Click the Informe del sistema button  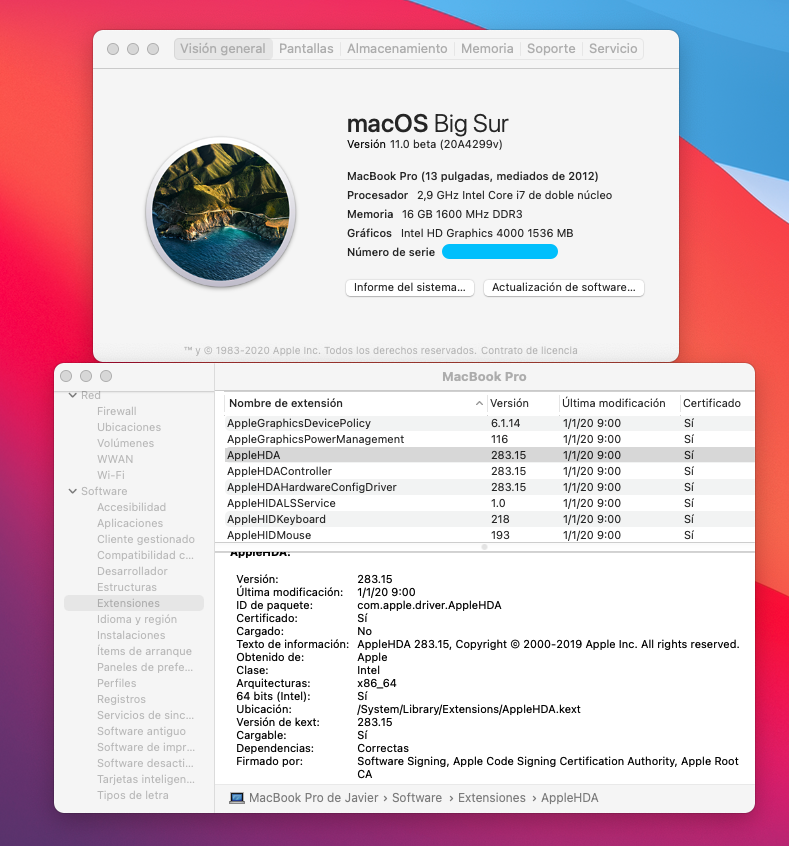[410, 288]
